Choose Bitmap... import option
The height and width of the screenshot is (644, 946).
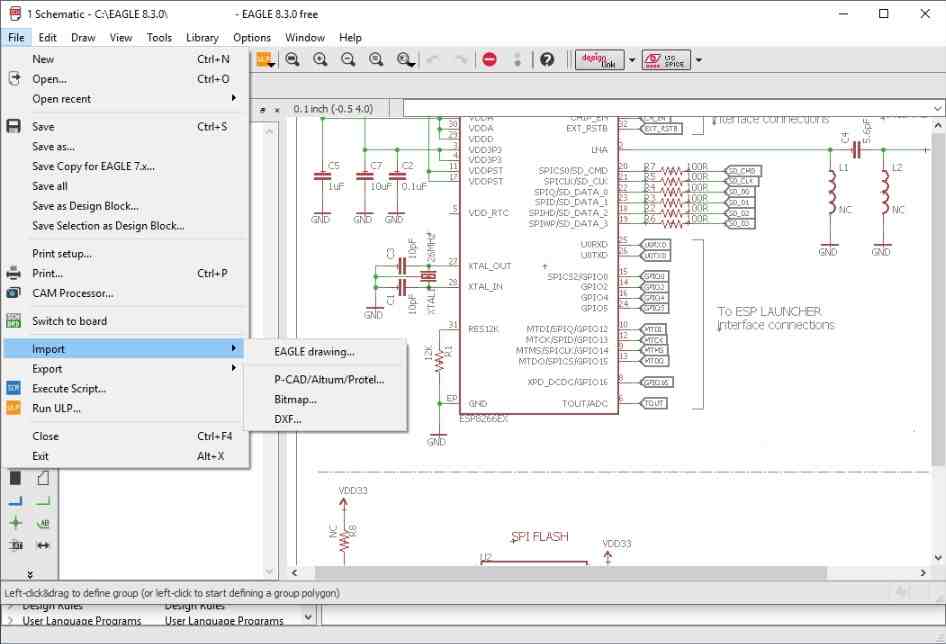[326, 400]
